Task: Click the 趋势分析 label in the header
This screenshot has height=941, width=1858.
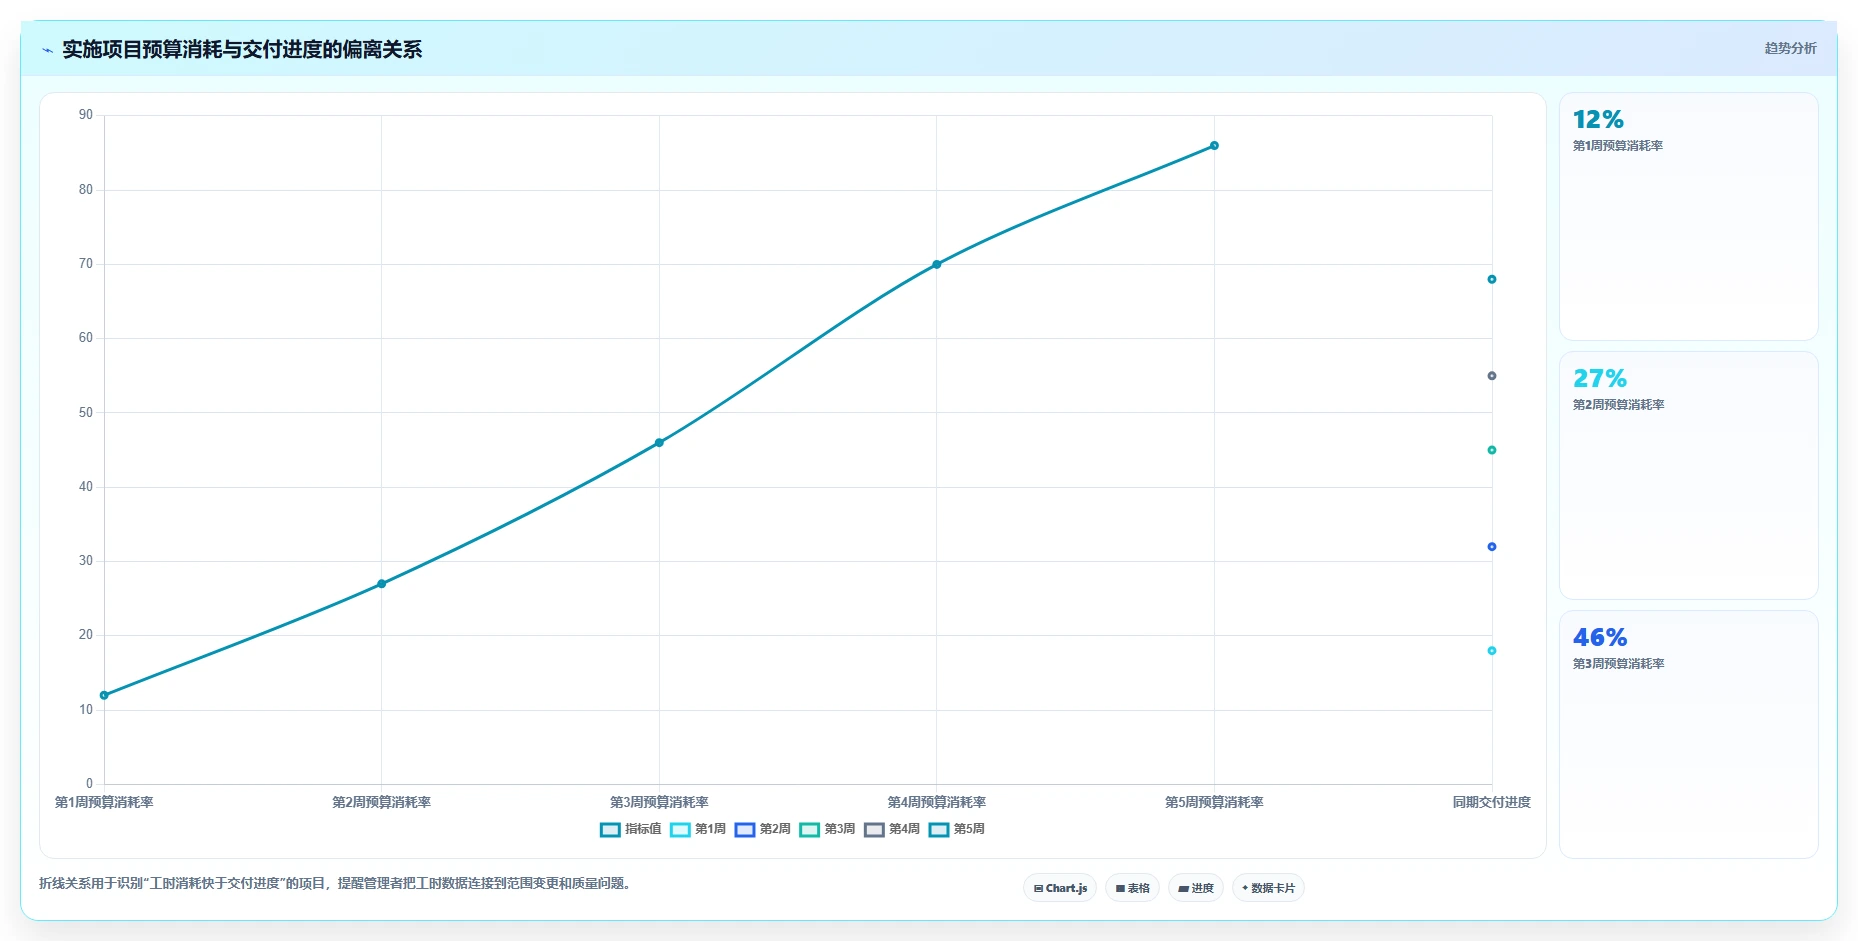Action: (x=1790, y=48)
